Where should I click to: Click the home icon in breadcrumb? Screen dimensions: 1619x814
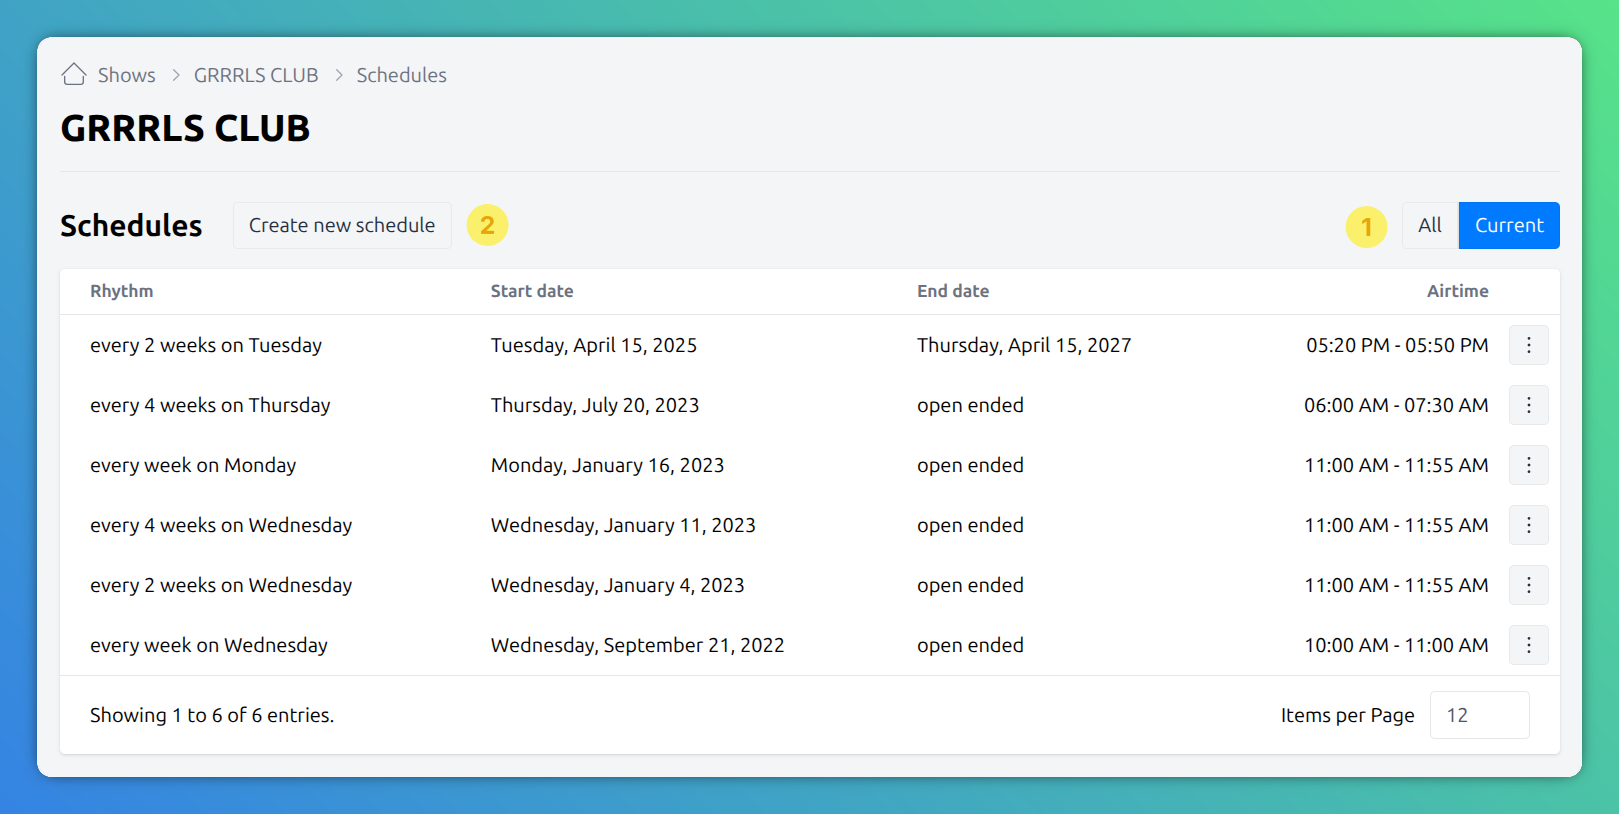[74, 75]
